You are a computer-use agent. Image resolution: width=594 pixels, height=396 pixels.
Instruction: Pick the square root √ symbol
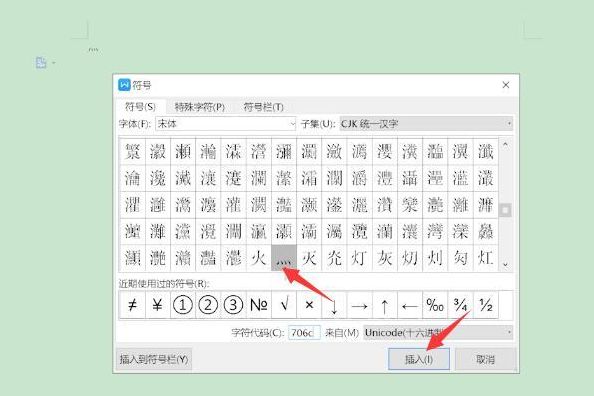pos(284,305)
